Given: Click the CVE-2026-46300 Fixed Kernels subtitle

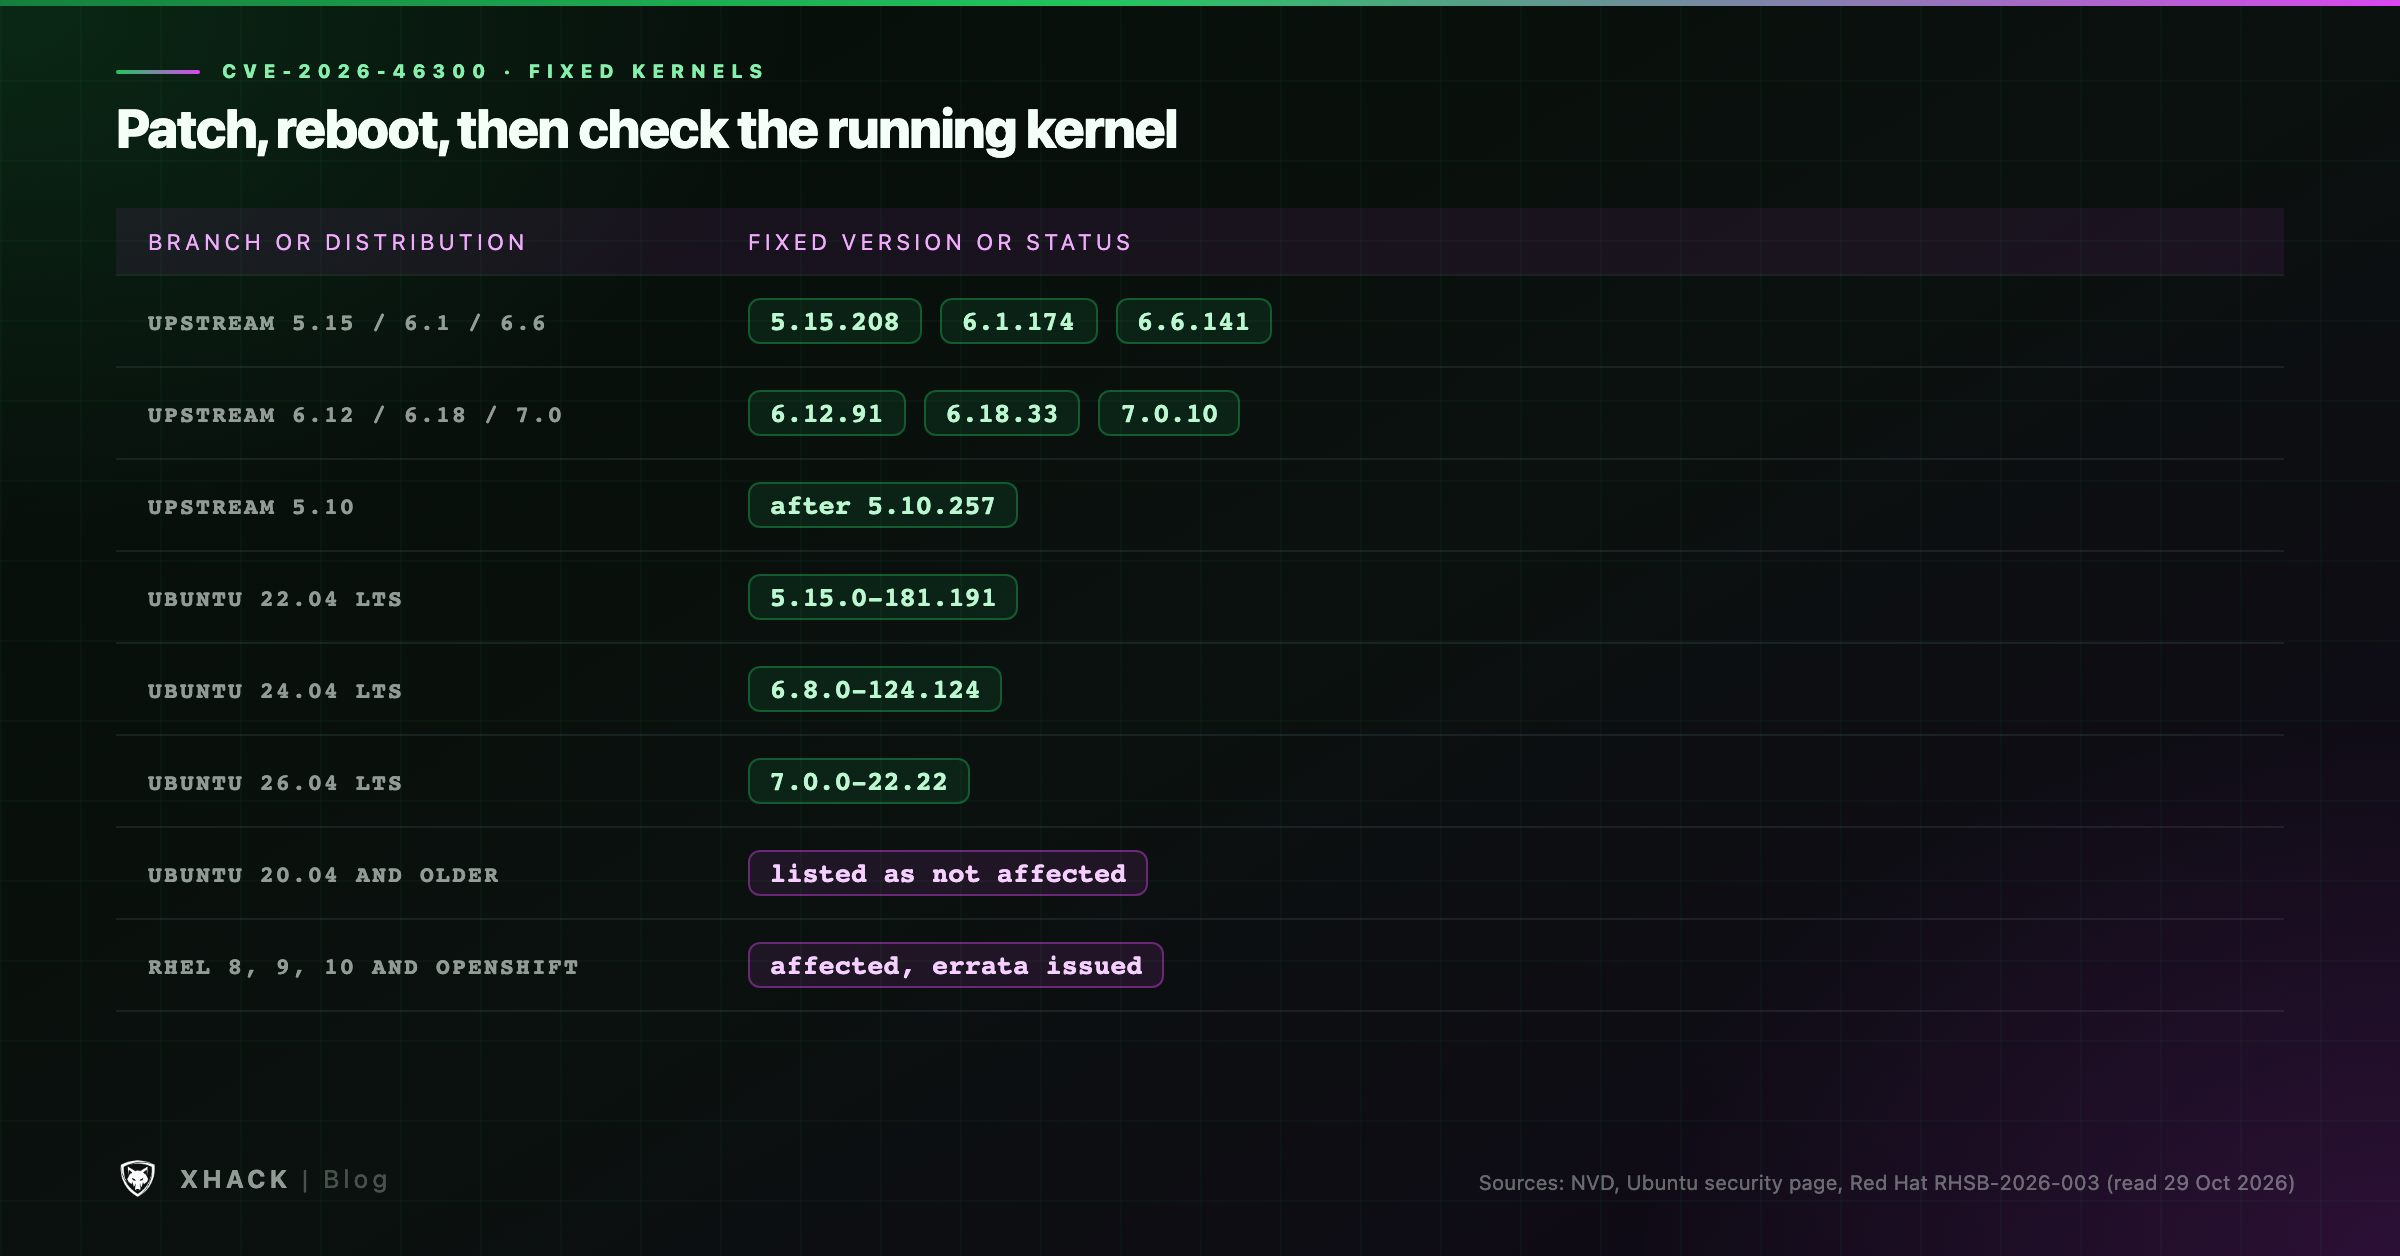Looking at the screenshot, I should [494, 71].
